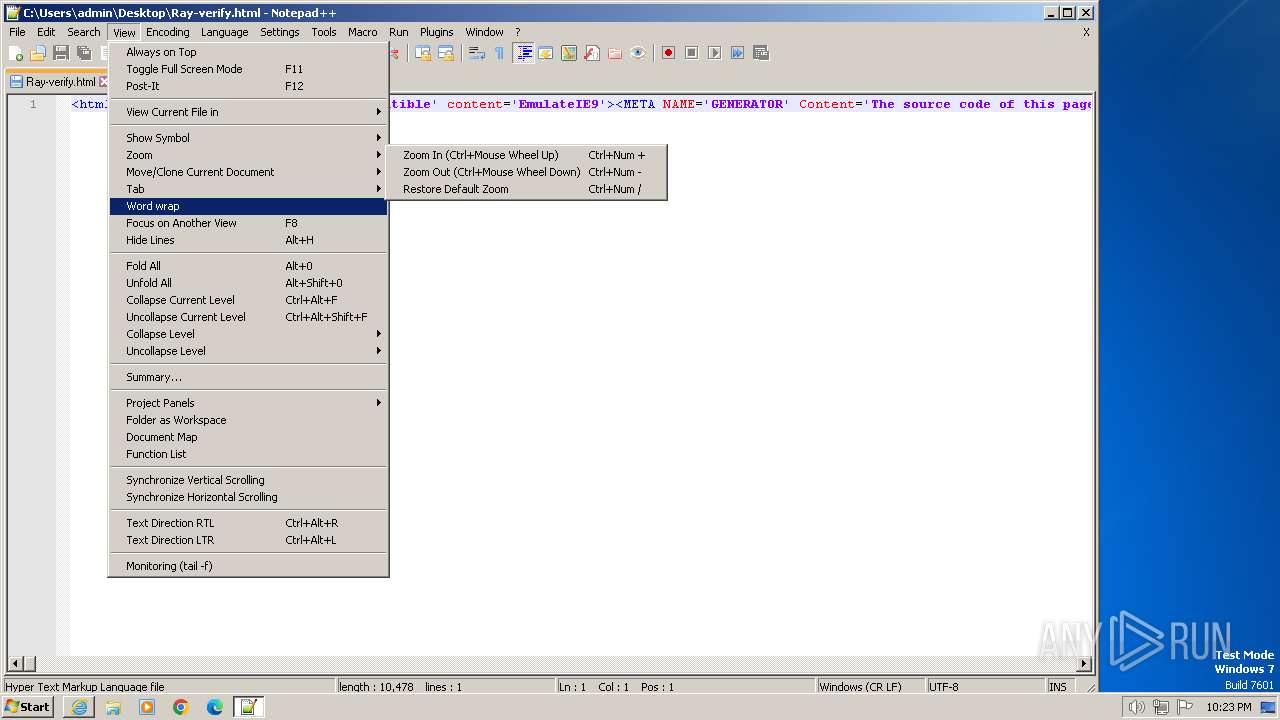
Task: Toggle the Monitoring eye toolbar icon
Action: click(x=638, y=53)
